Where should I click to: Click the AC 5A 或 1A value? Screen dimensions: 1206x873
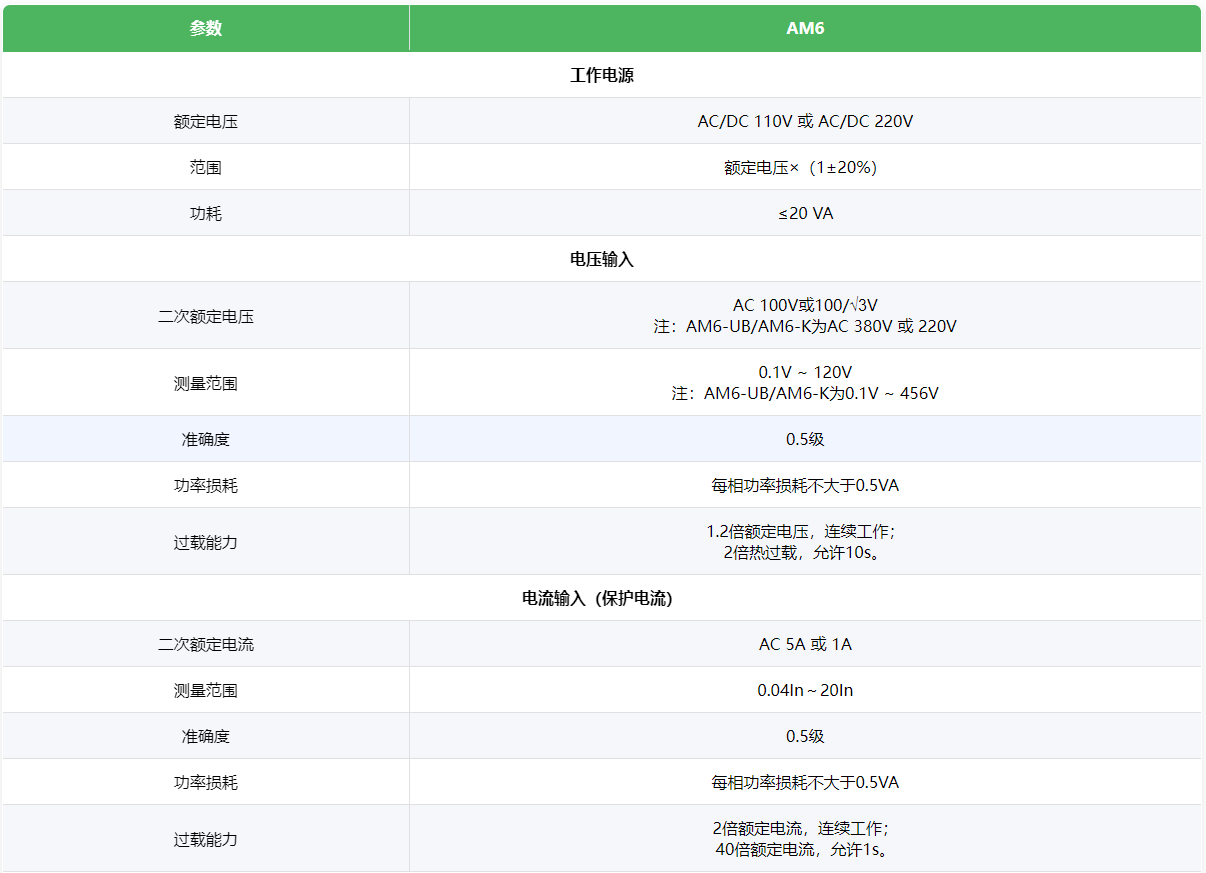[x=804, y=644]
